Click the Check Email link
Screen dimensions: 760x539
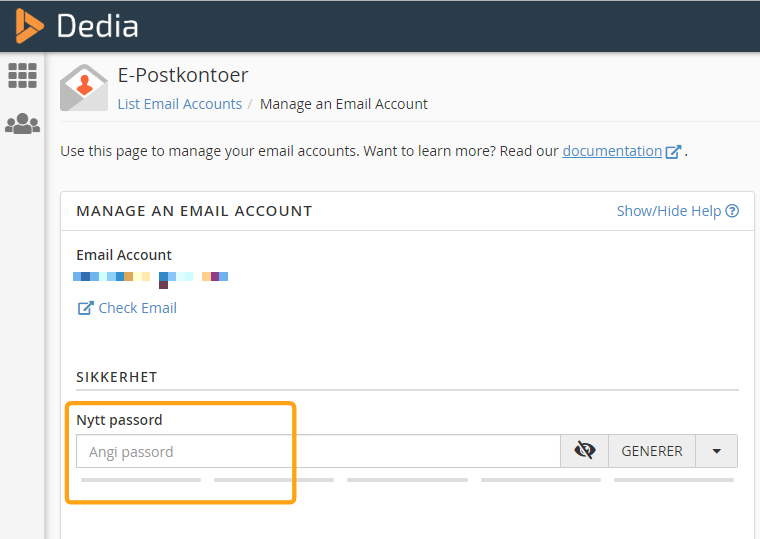(137, 308)
